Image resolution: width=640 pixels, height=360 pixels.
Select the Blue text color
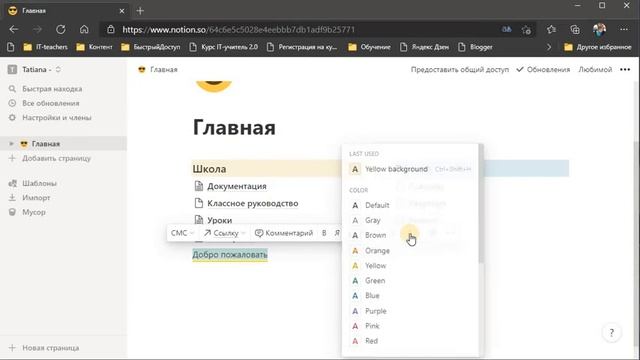tap(411, 296)
